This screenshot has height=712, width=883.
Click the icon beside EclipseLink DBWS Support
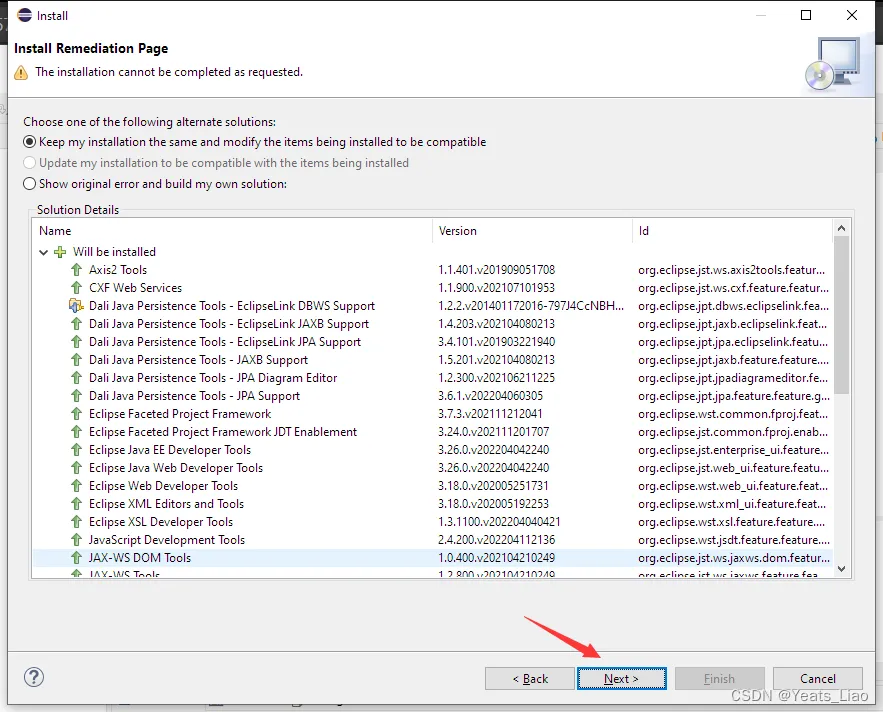coord(76,306)
